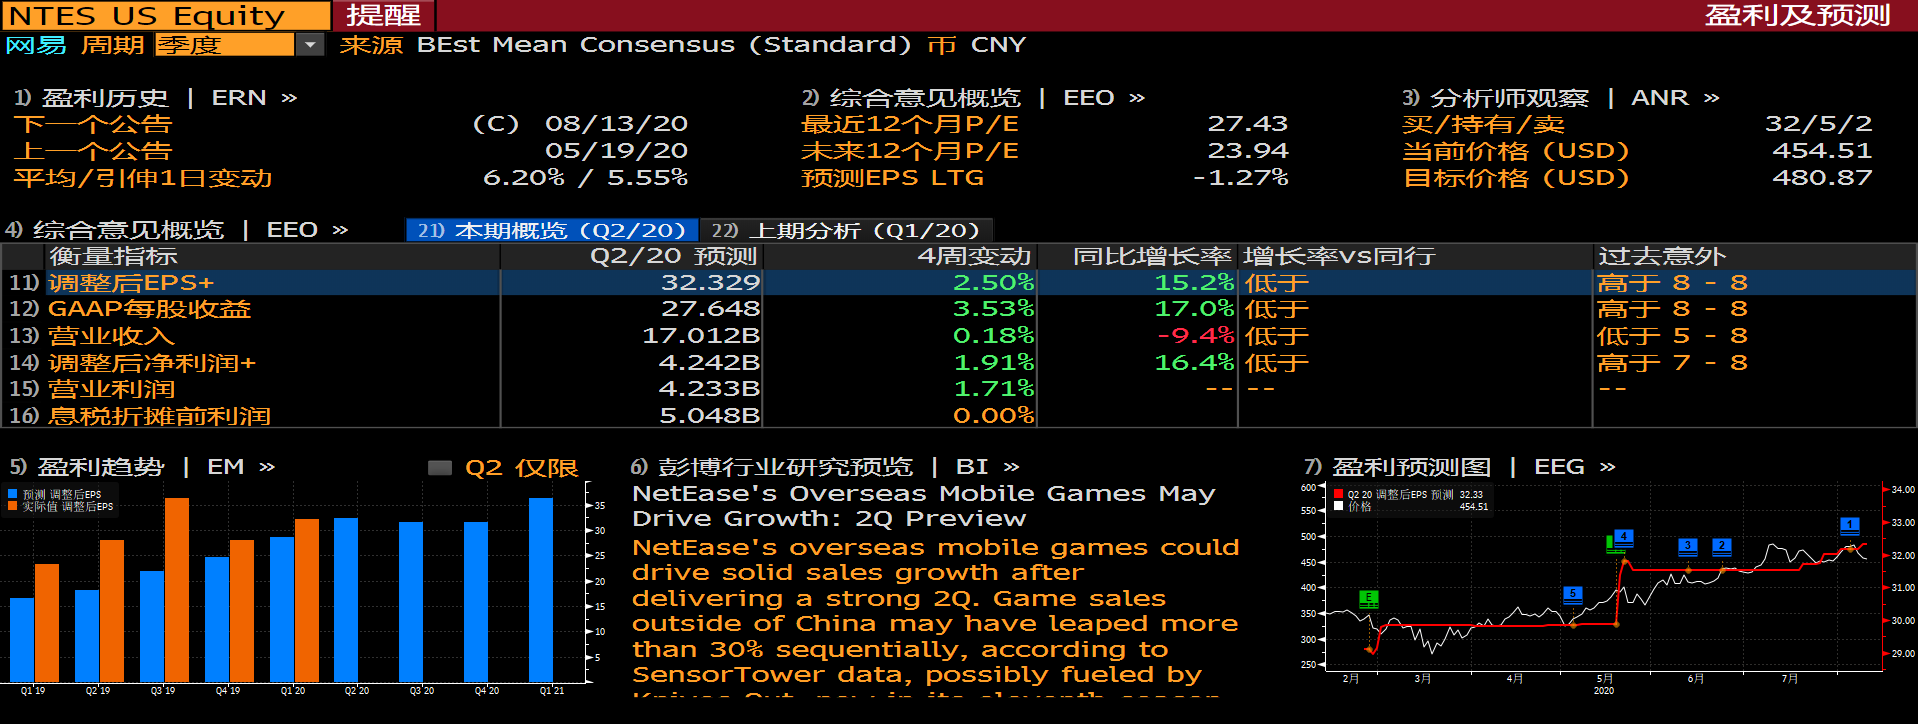Click chart marker numbered 4
The width and height of the screenshot is (1918, 724).
pyautogui.click(x=1624, y=537)
